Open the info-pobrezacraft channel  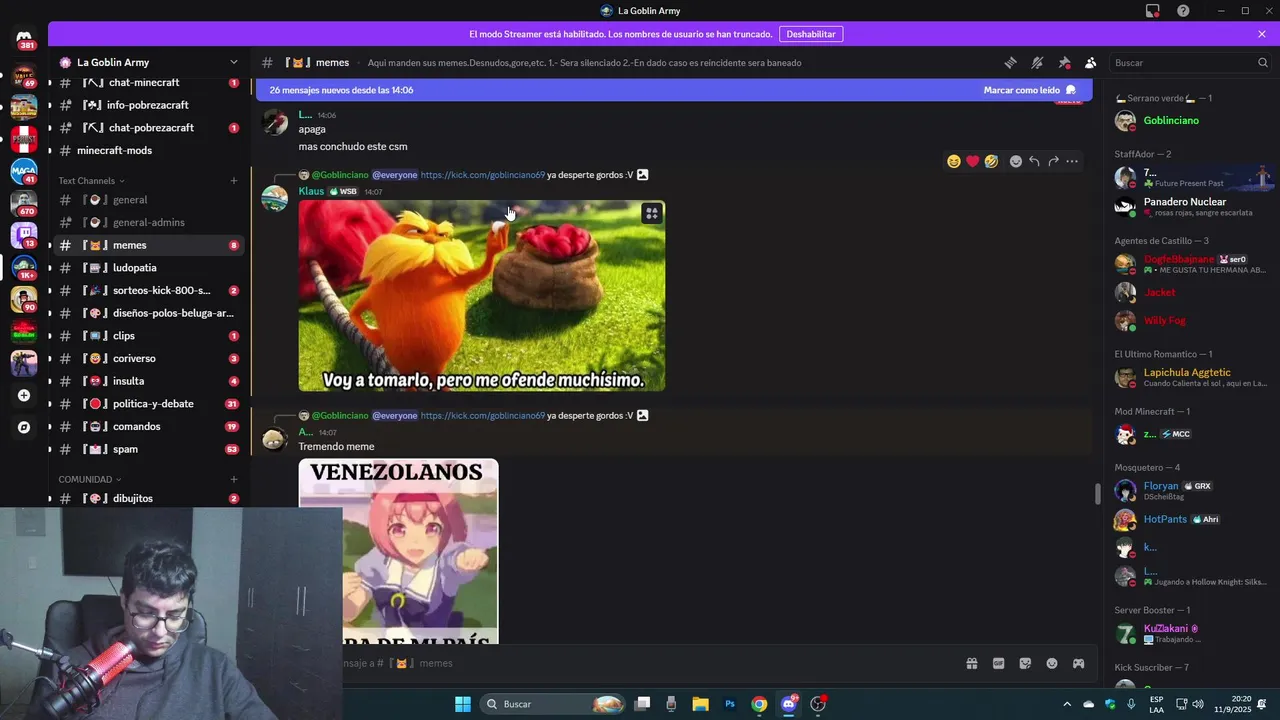point(149,105)
